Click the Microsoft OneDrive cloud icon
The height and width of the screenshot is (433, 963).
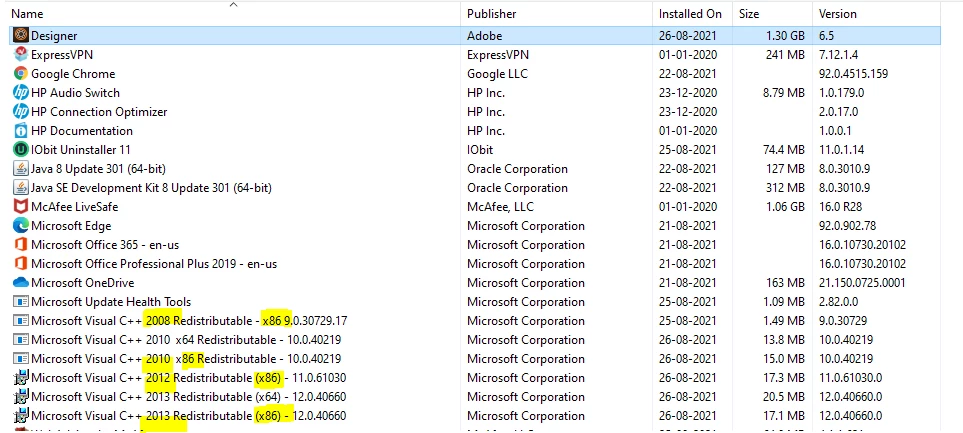click(x=21, y=283)
